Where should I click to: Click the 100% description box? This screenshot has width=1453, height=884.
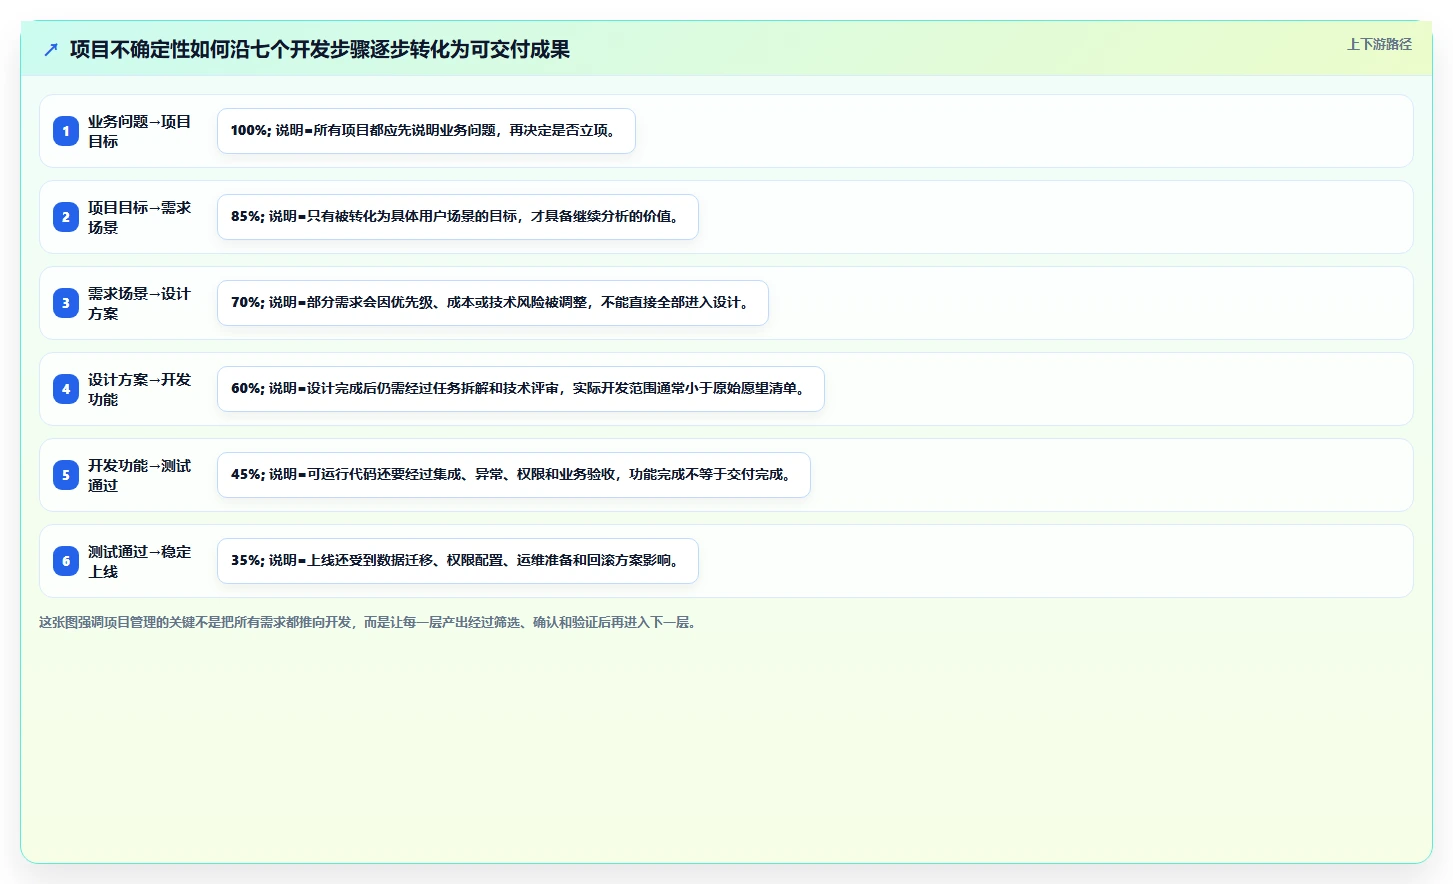(x=426, y=131)
